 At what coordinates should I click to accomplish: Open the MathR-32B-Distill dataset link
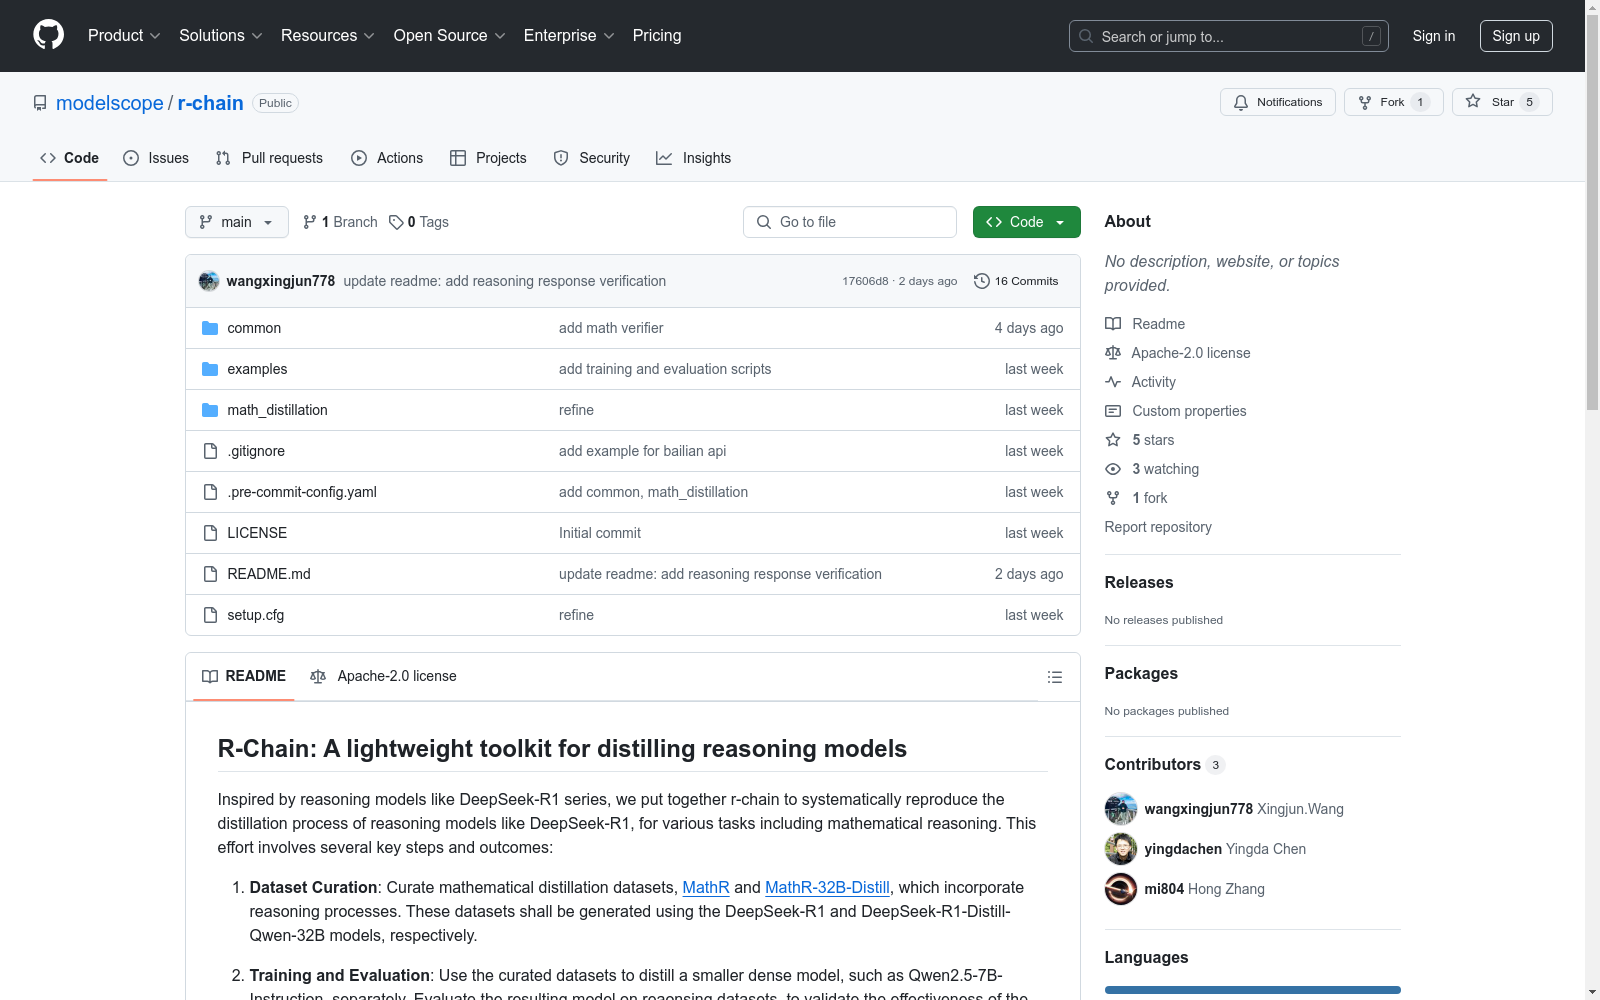tap(827, 887)
